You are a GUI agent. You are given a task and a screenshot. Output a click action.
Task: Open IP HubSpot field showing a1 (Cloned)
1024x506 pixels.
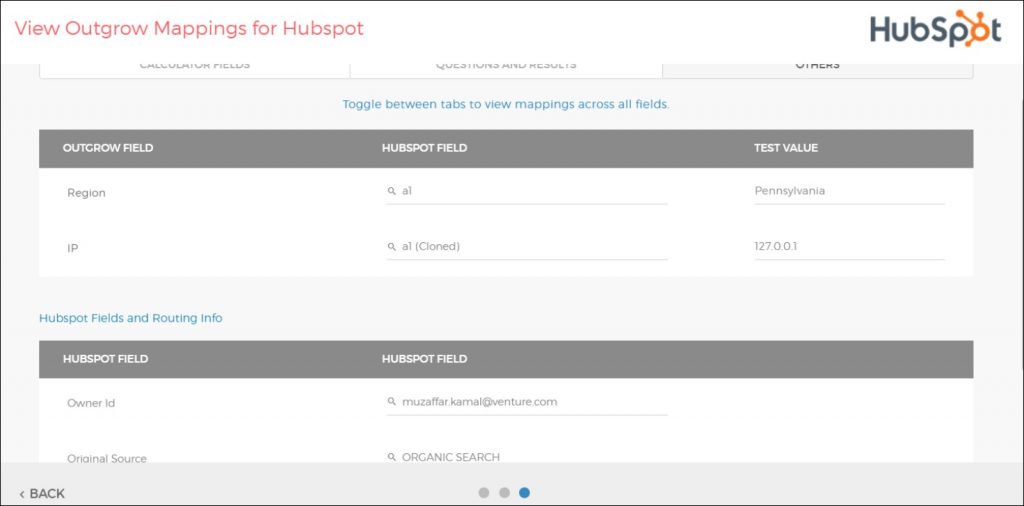click(530, 246)
